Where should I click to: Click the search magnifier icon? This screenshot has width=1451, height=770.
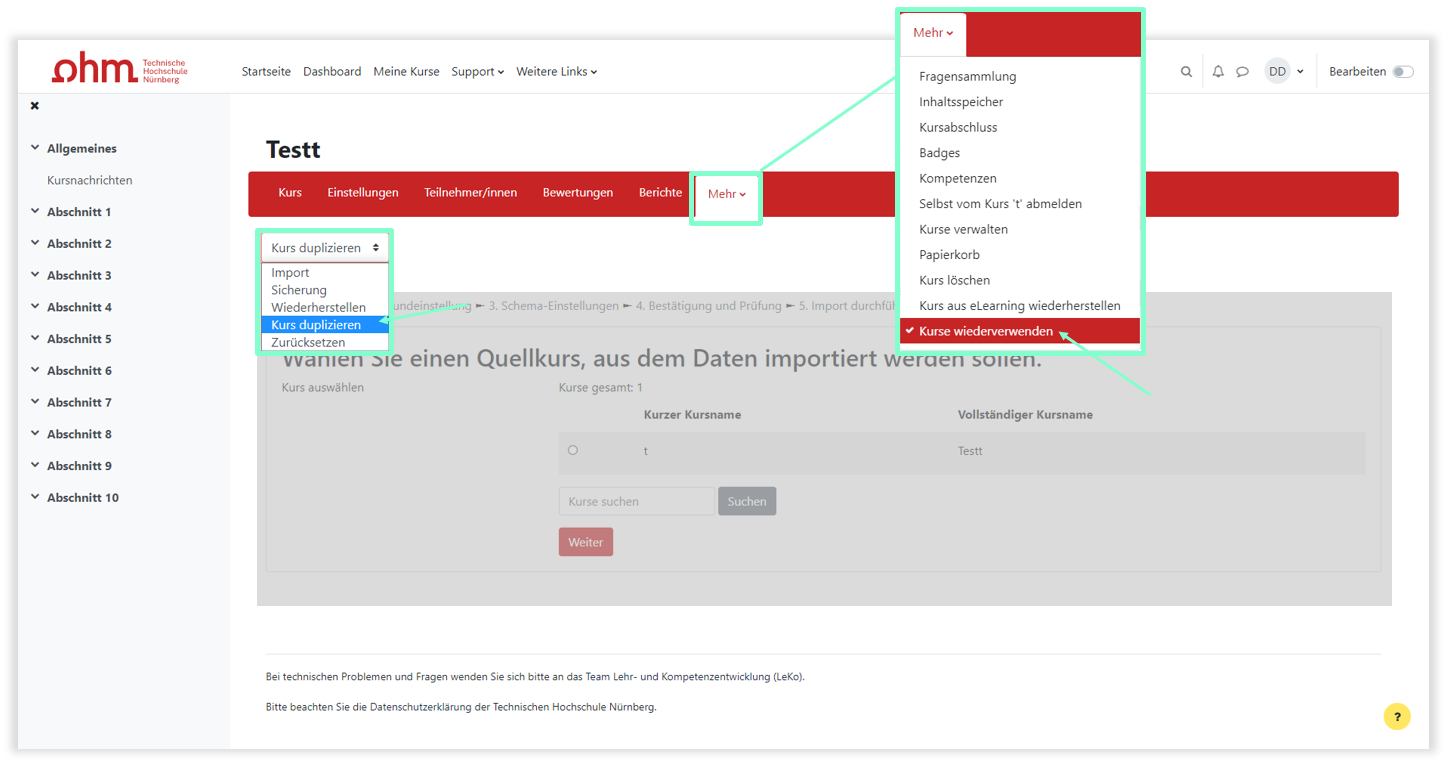coord(1186,72)
